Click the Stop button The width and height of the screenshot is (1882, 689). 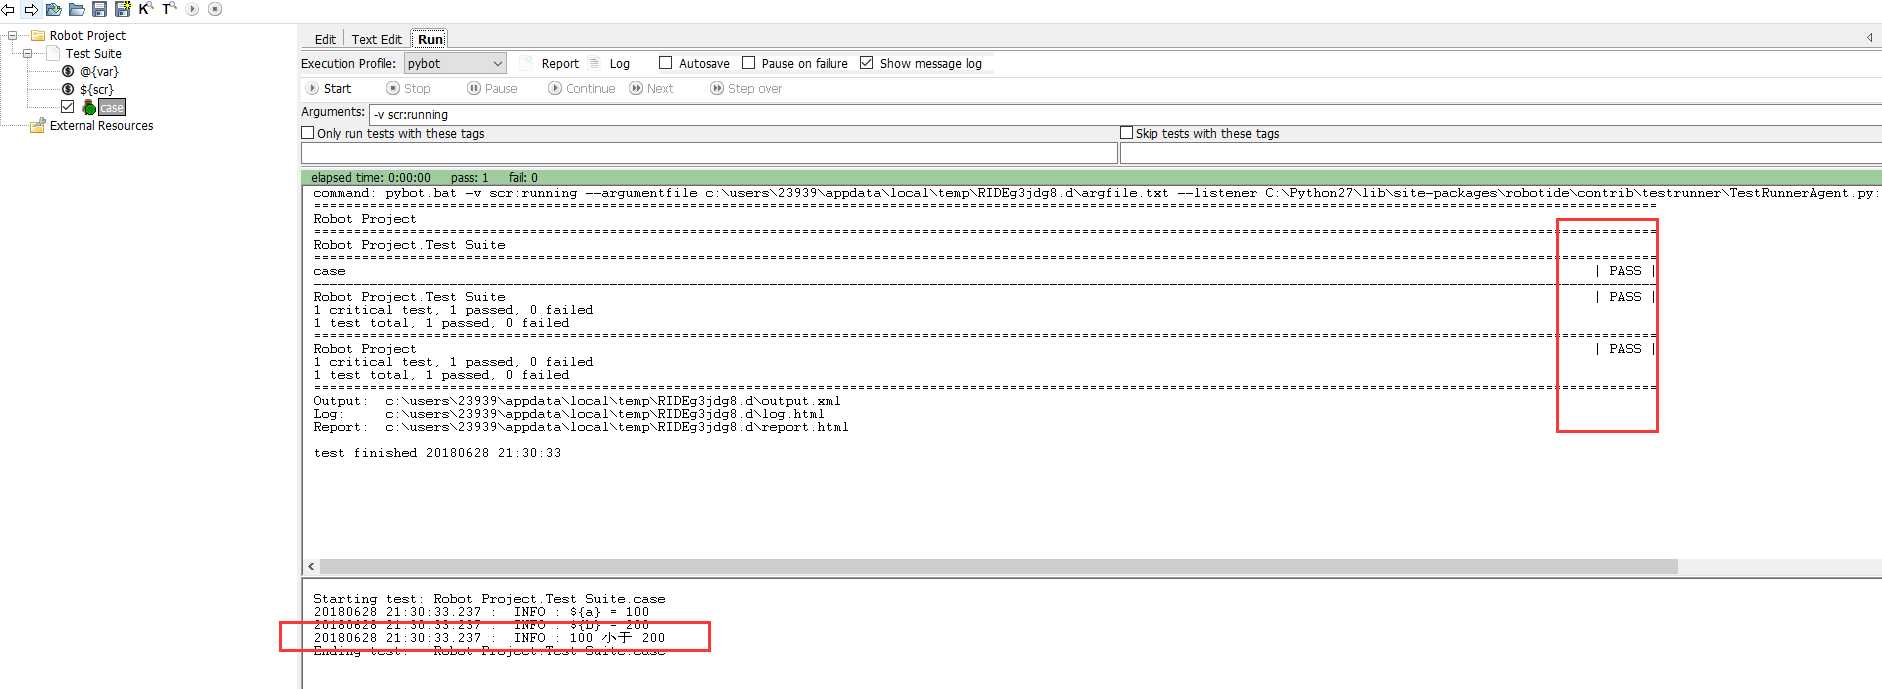point(408,88)
